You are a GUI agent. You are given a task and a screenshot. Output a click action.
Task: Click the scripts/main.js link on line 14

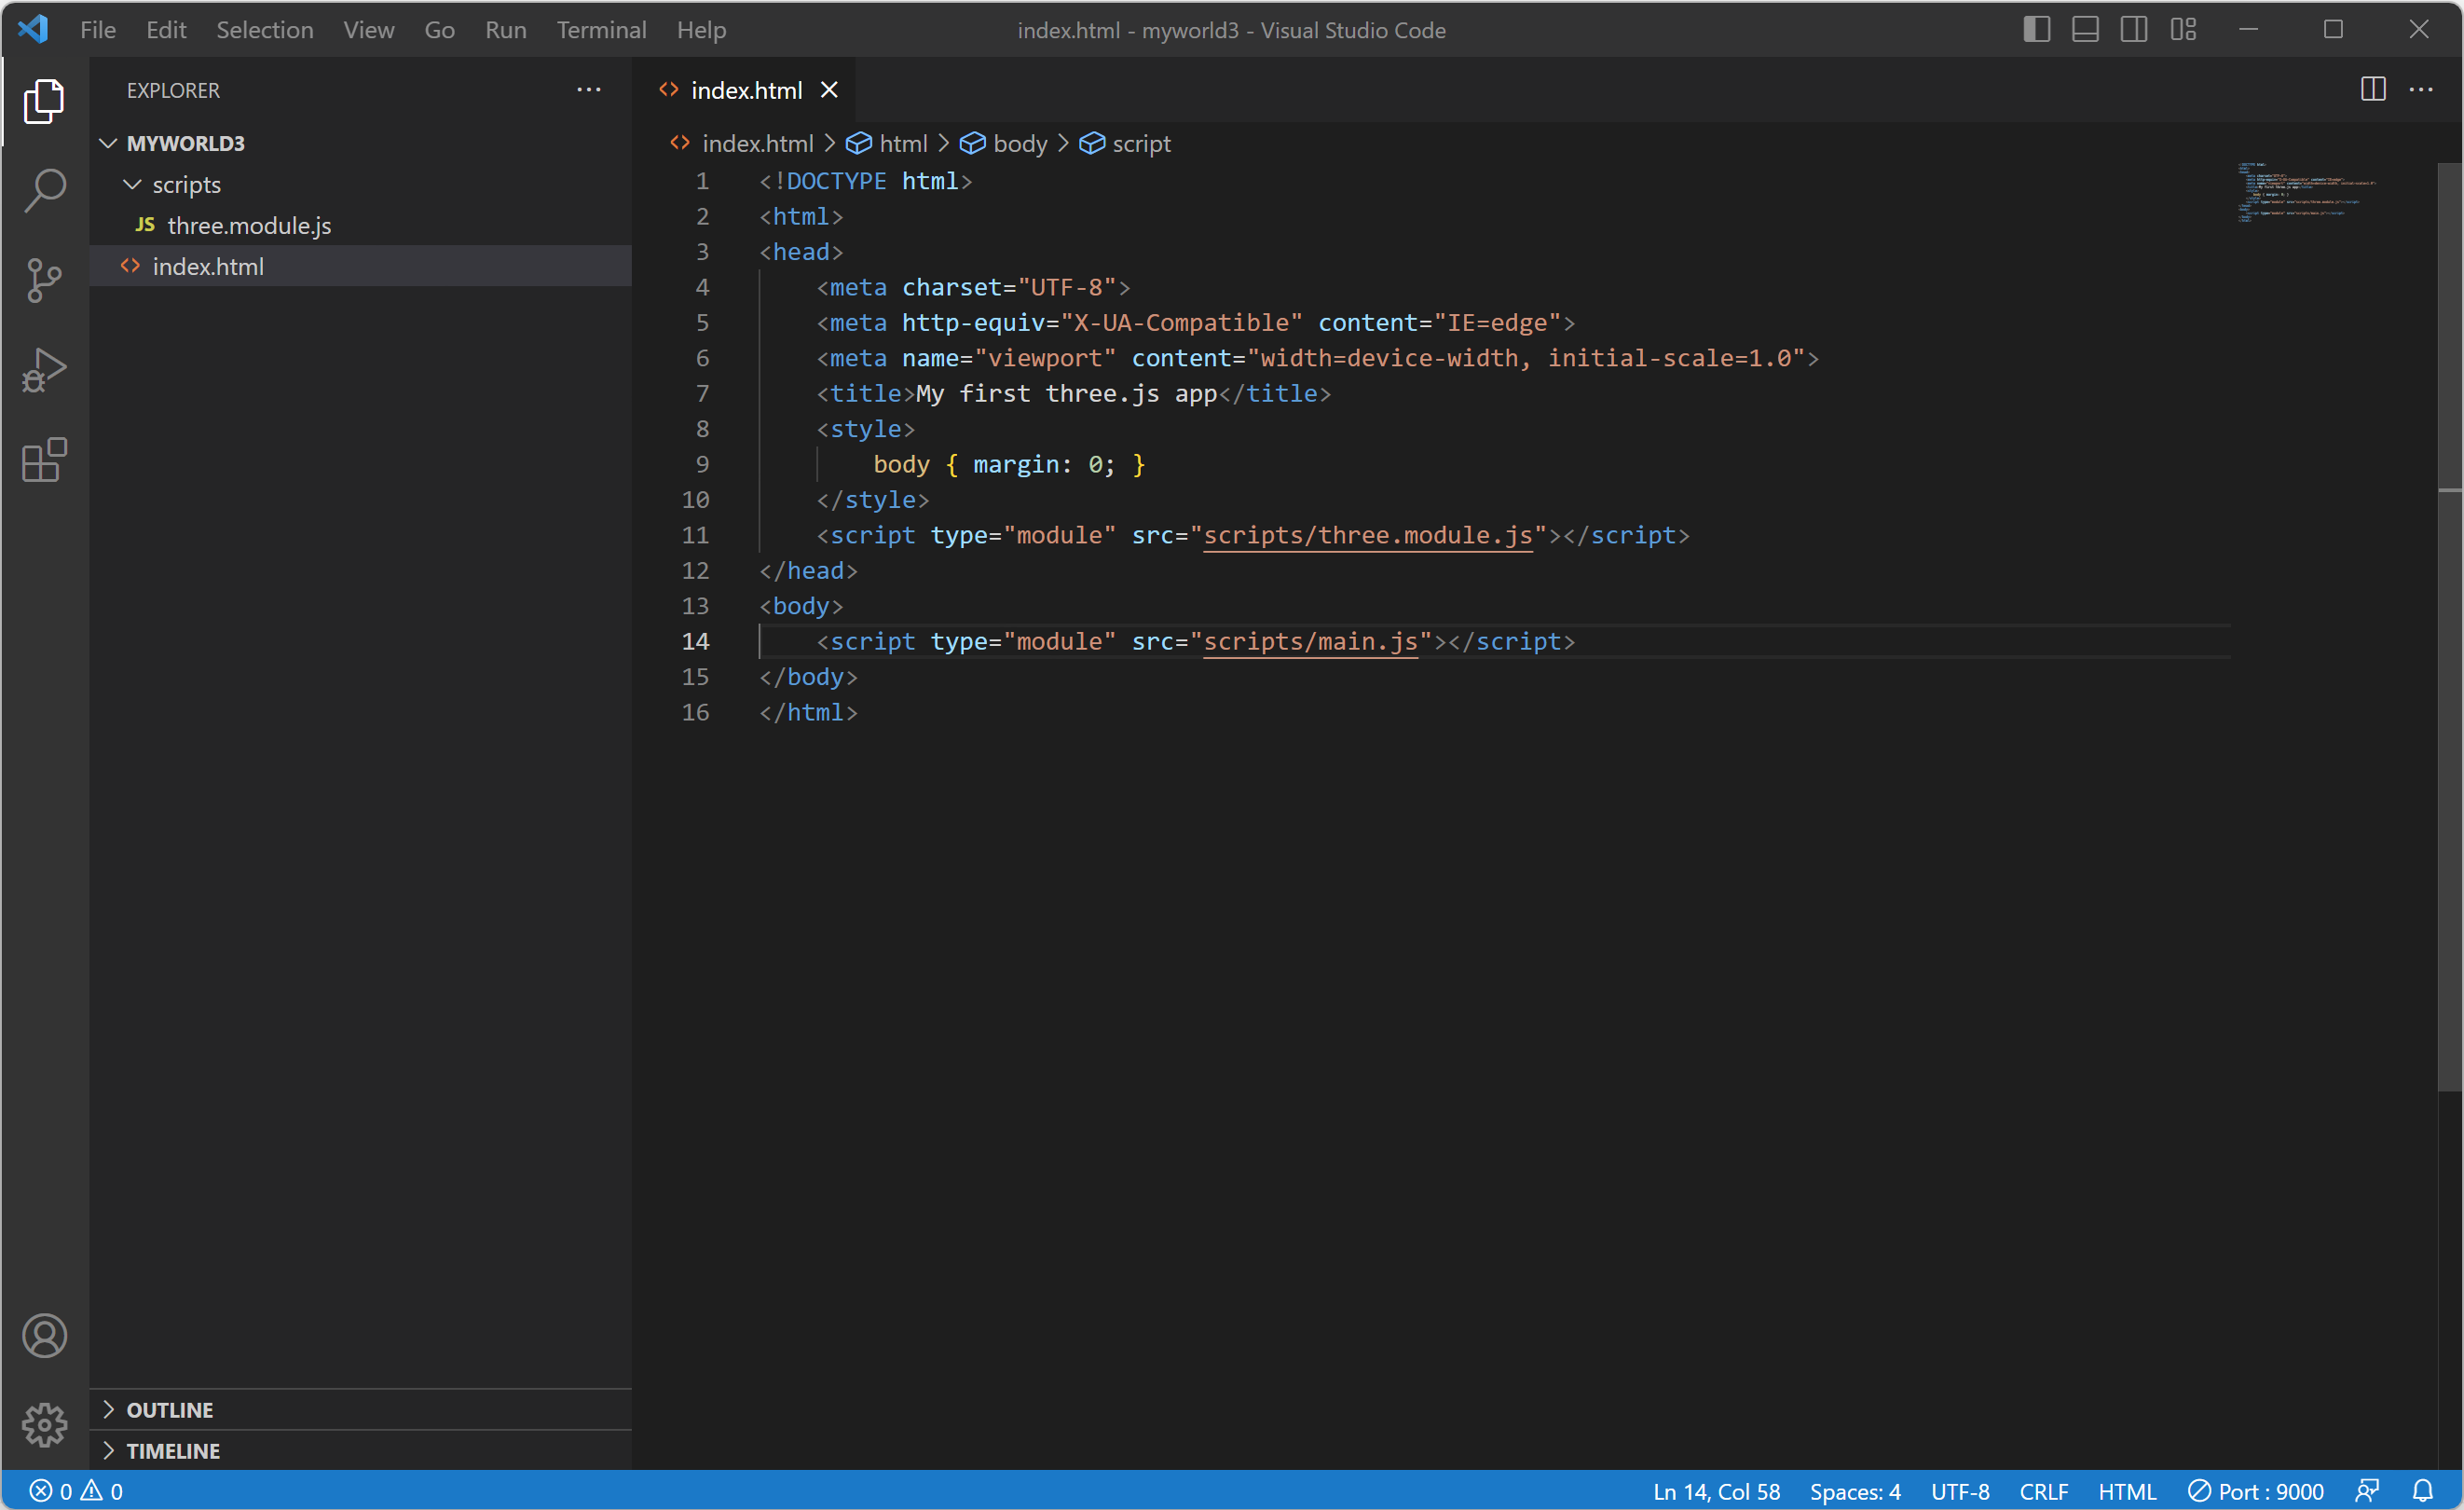click(1310, 642)
